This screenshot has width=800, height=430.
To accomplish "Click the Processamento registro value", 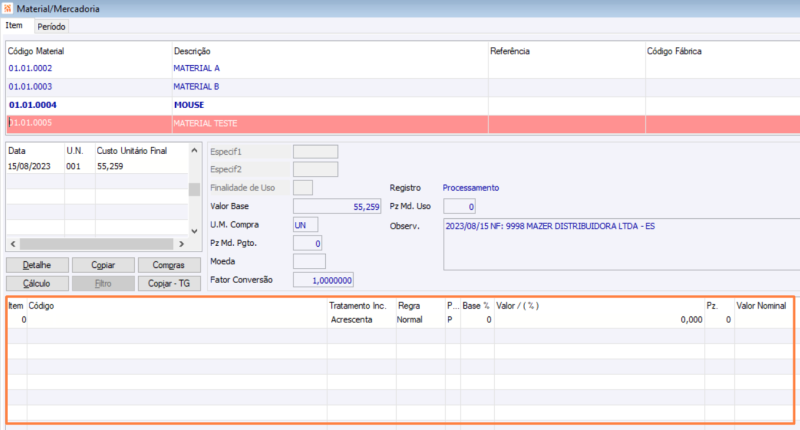I will coord(470,188).
